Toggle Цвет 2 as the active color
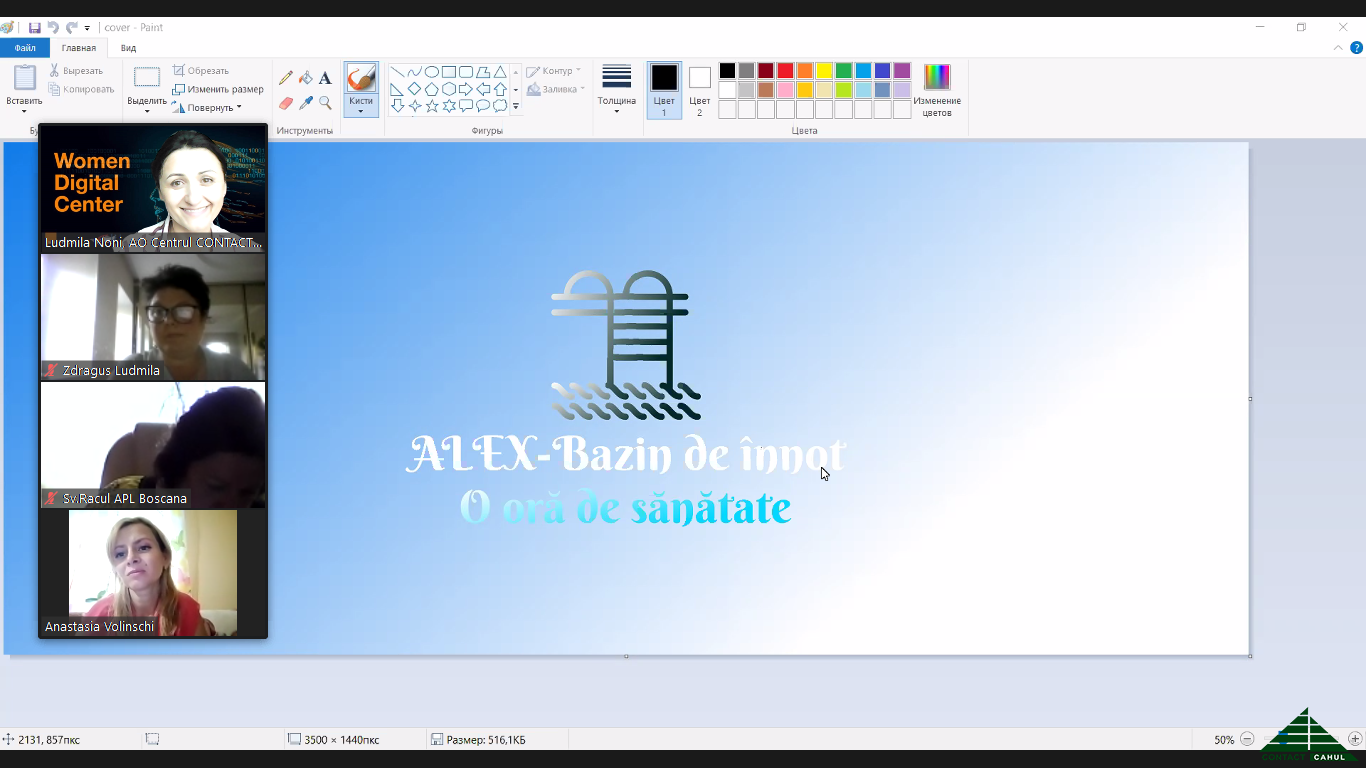The image size is (1366, 768). (x=700, y=88)
